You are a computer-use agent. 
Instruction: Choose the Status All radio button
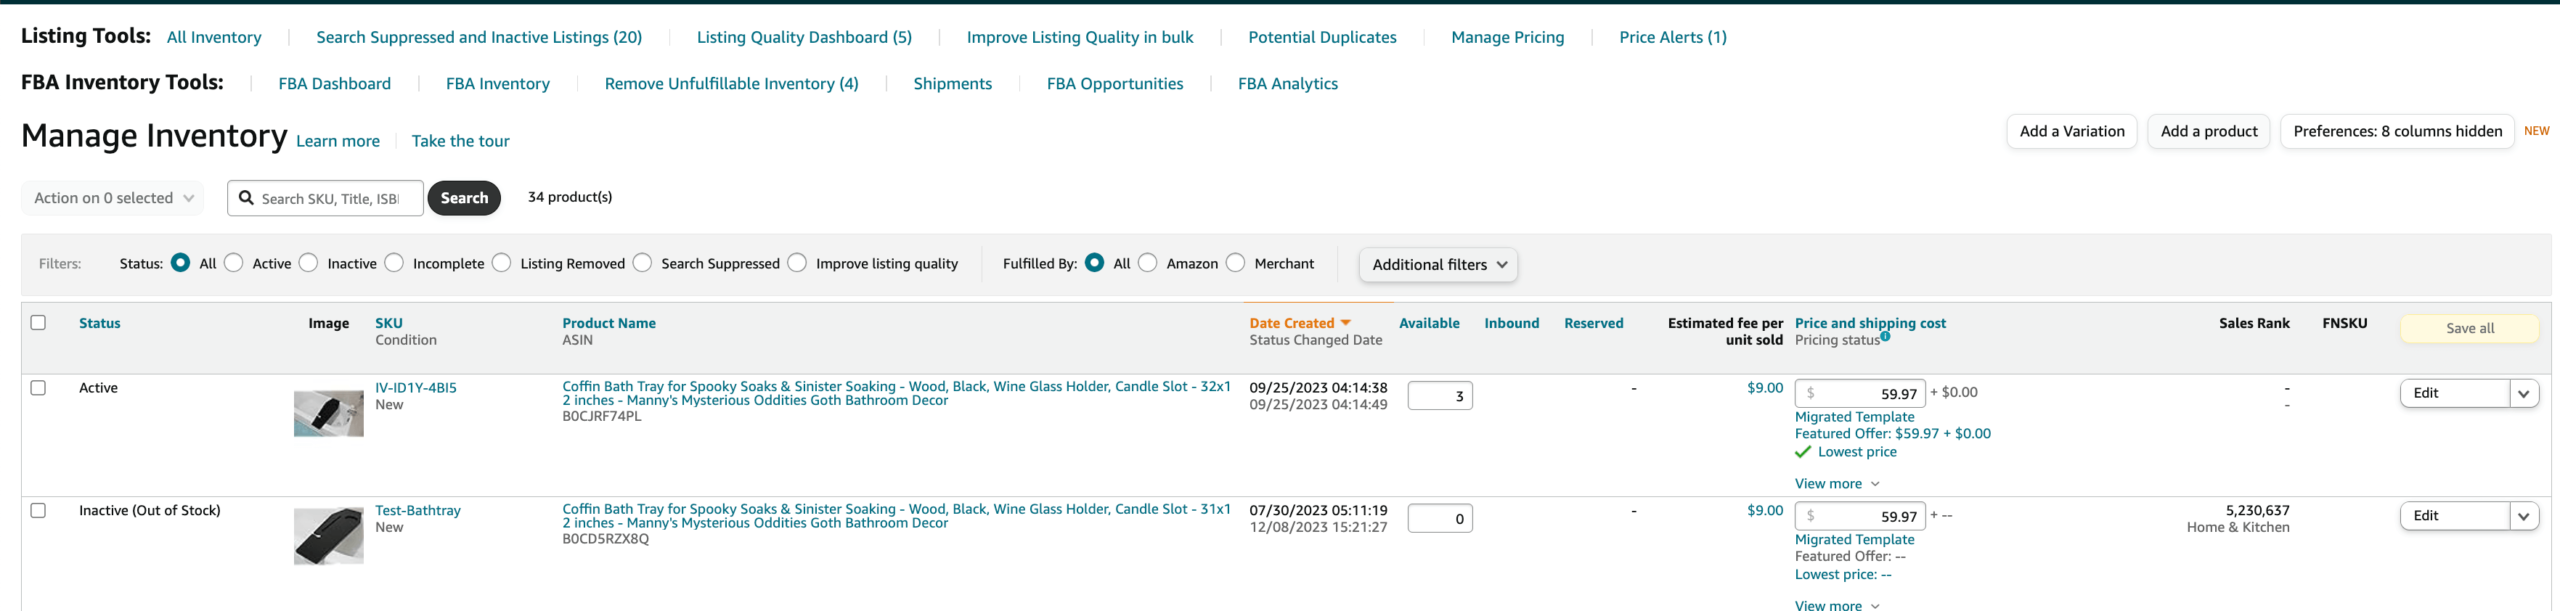(x=180, y=263)
